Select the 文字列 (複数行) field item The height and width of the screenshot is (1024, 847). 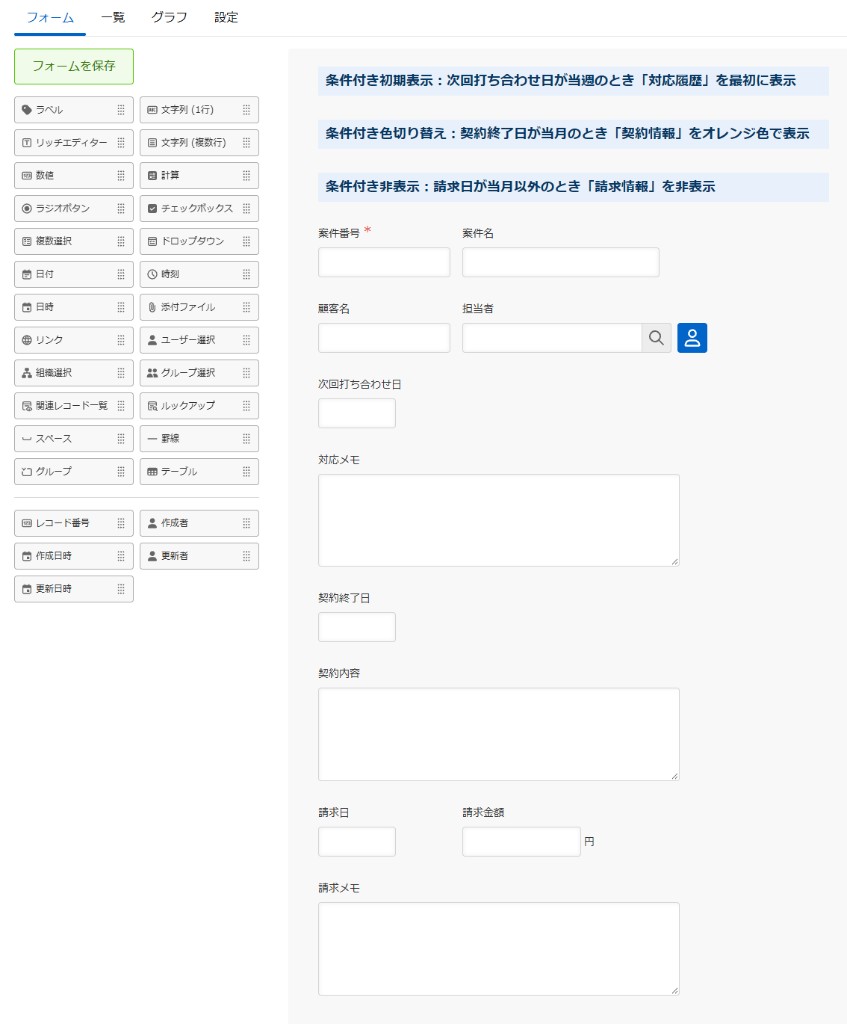[199, 142]
